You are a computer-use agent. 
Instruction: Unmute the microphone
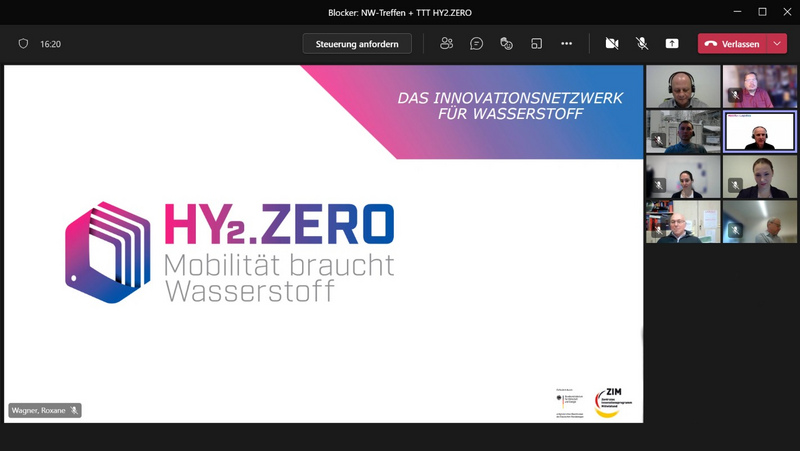point(642,44)
